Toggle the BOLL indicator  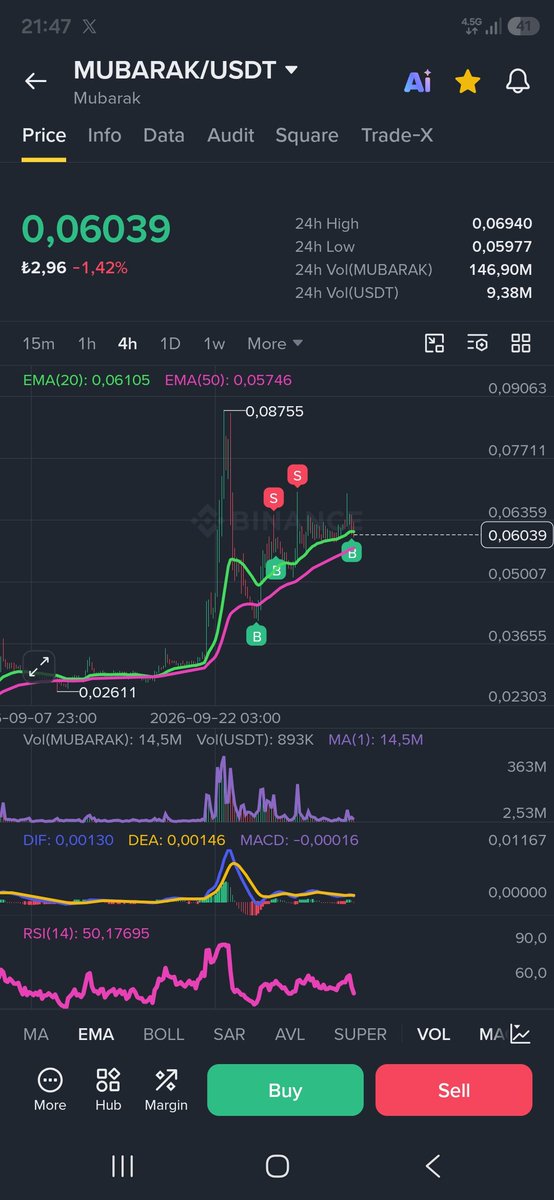[163, 1034]
